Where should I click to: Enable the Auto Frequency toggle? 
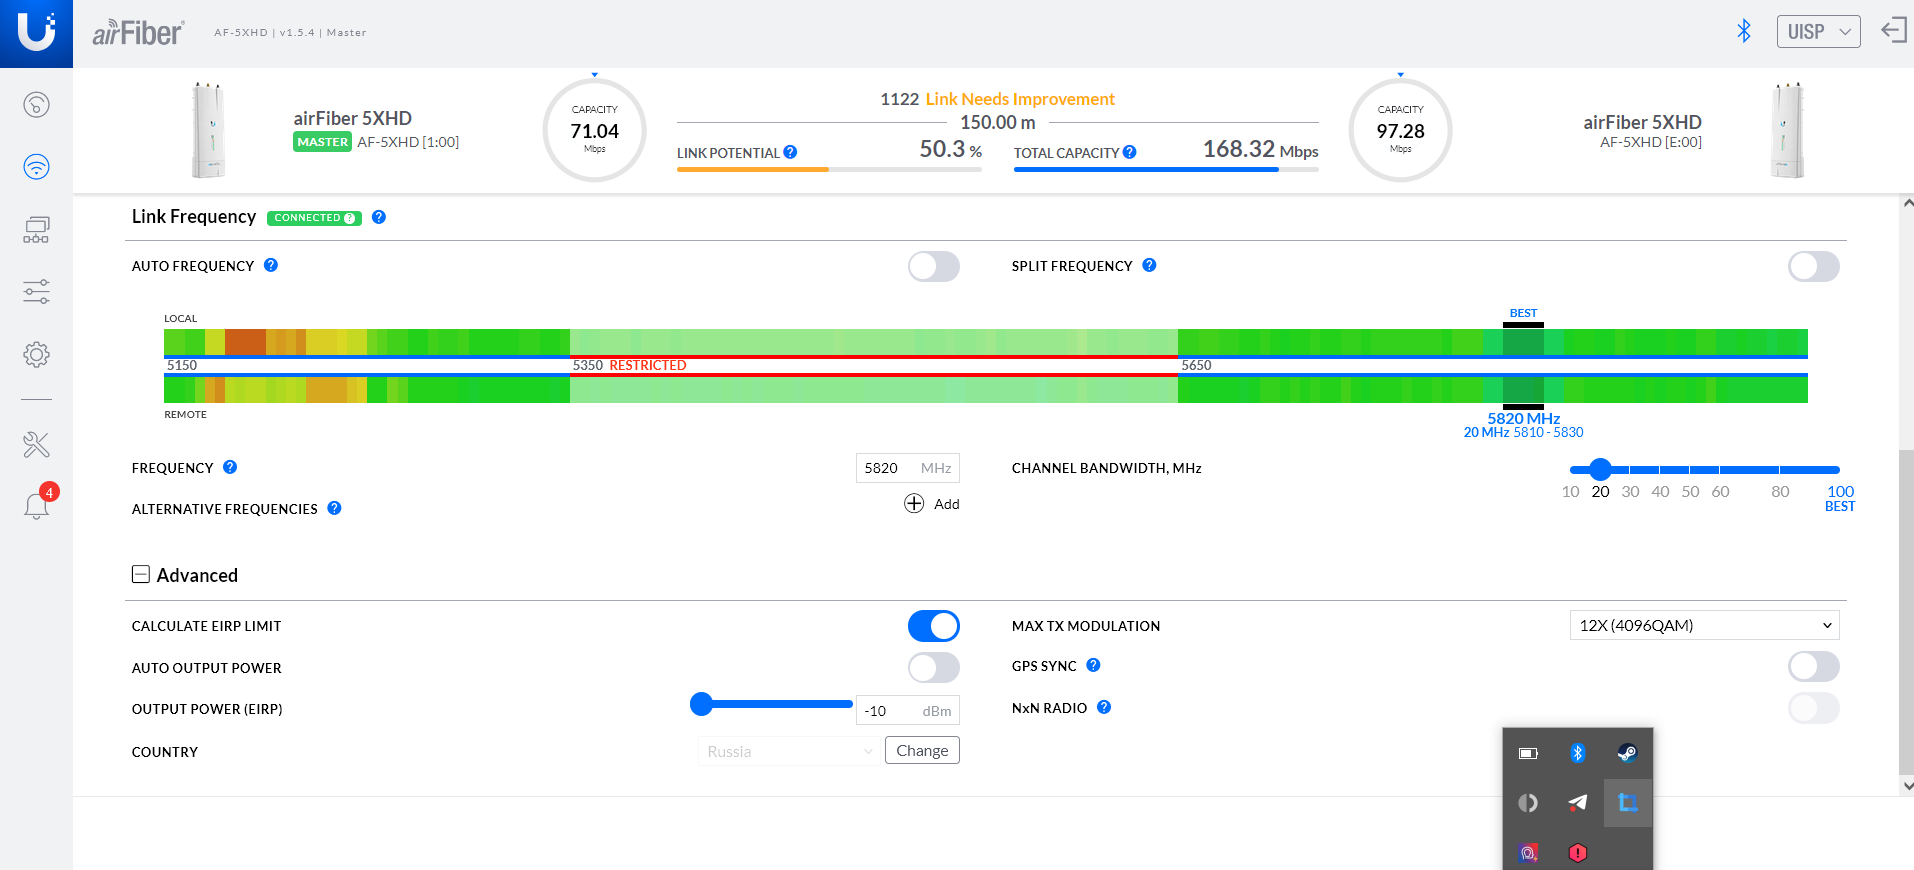click(934, 266)
